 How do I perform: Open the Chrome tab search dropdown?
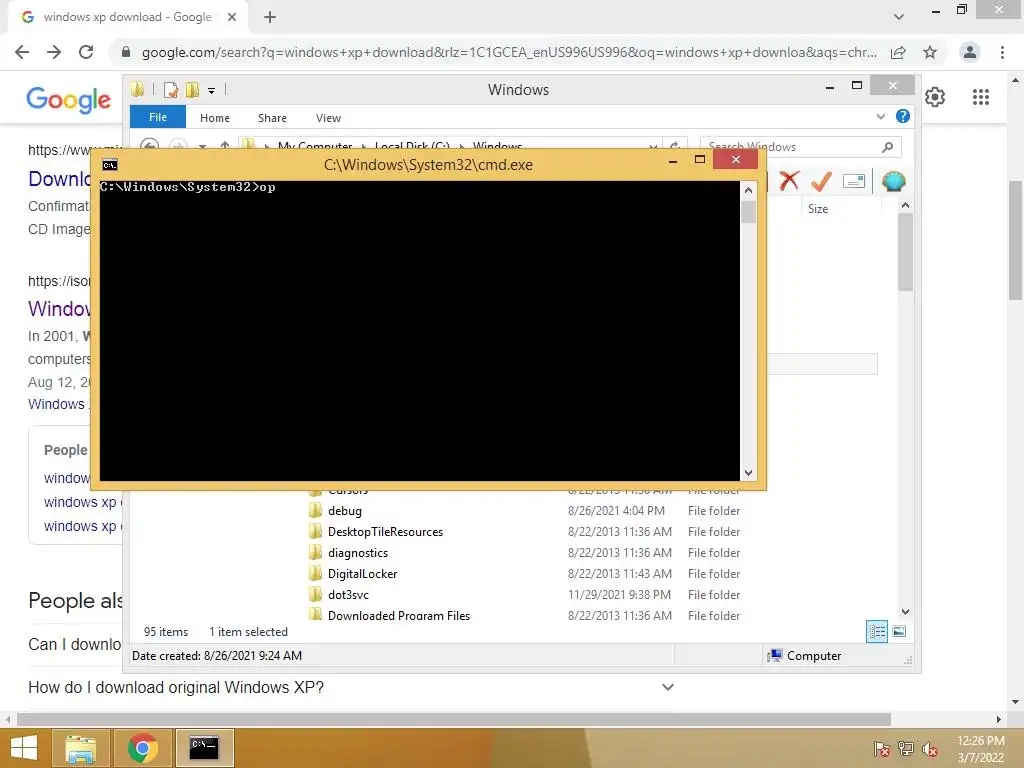[x=899, y=17]
